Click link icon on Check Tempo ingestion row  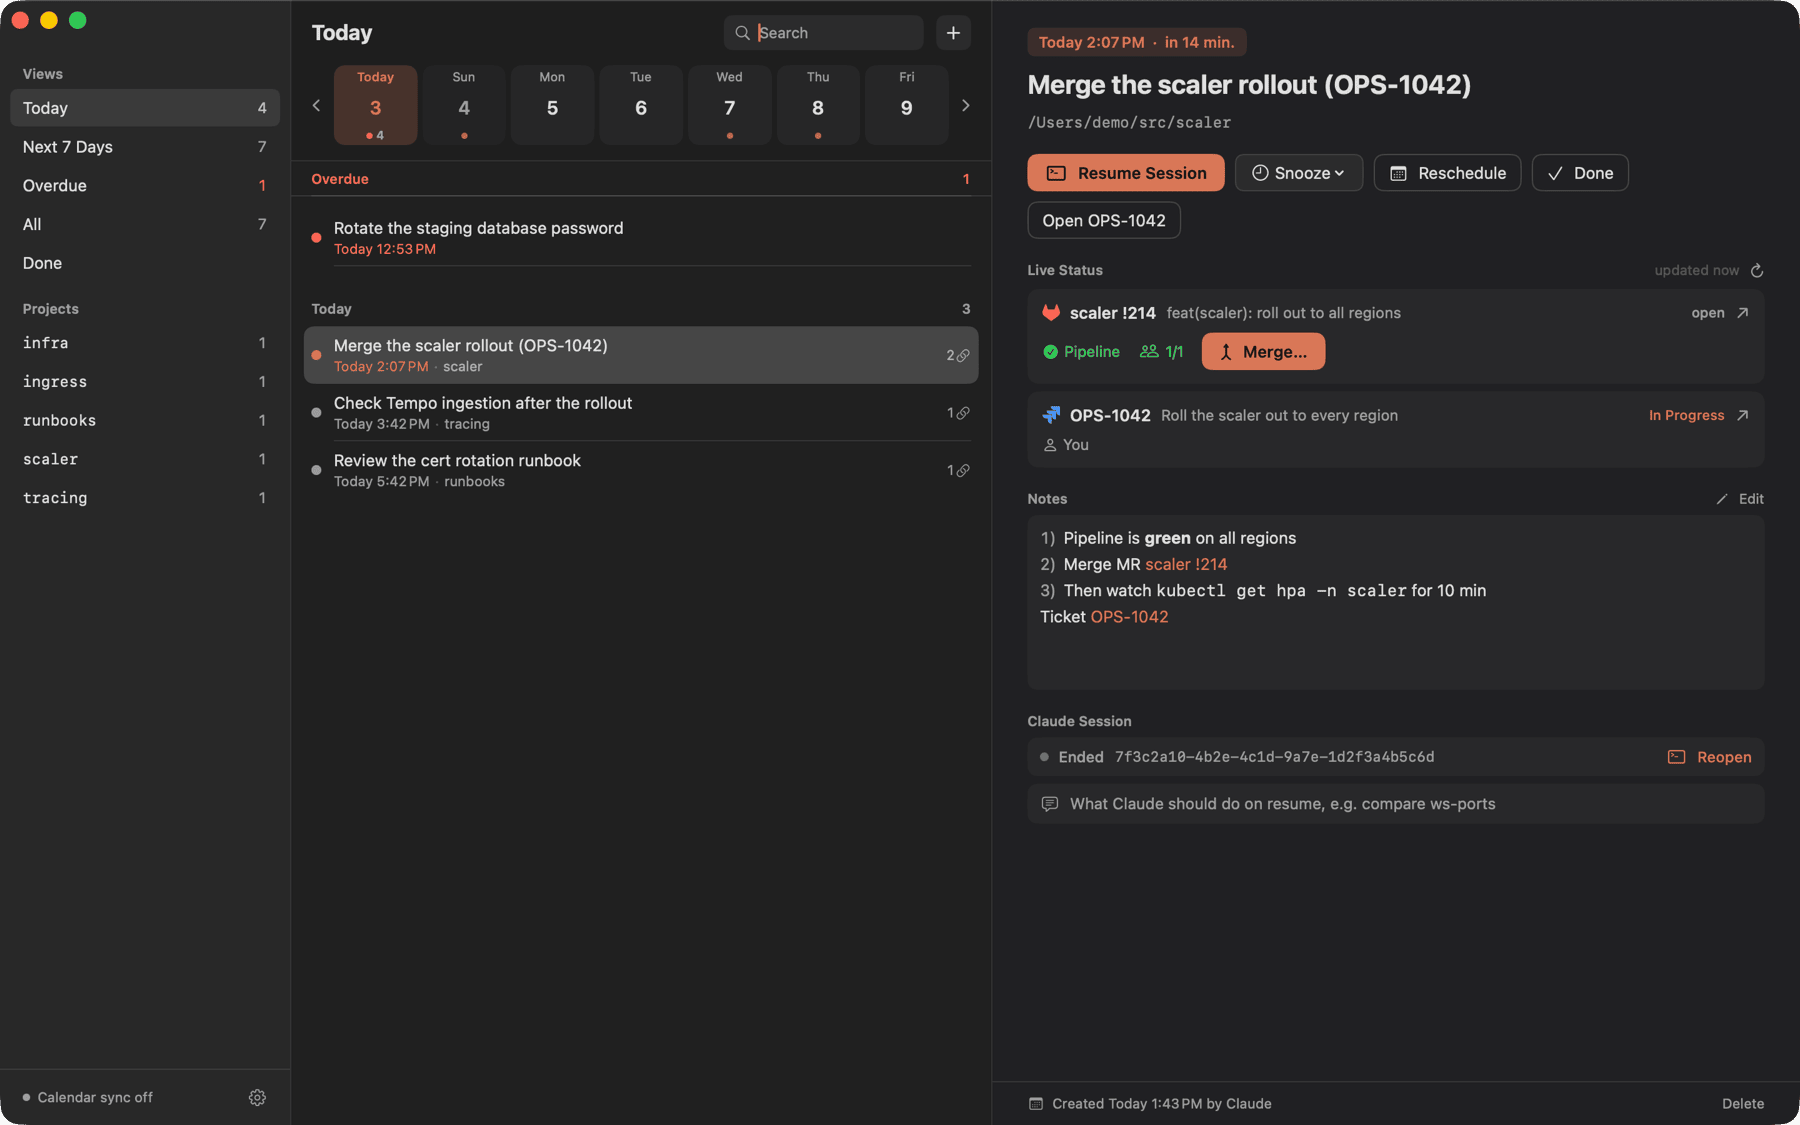963,413
